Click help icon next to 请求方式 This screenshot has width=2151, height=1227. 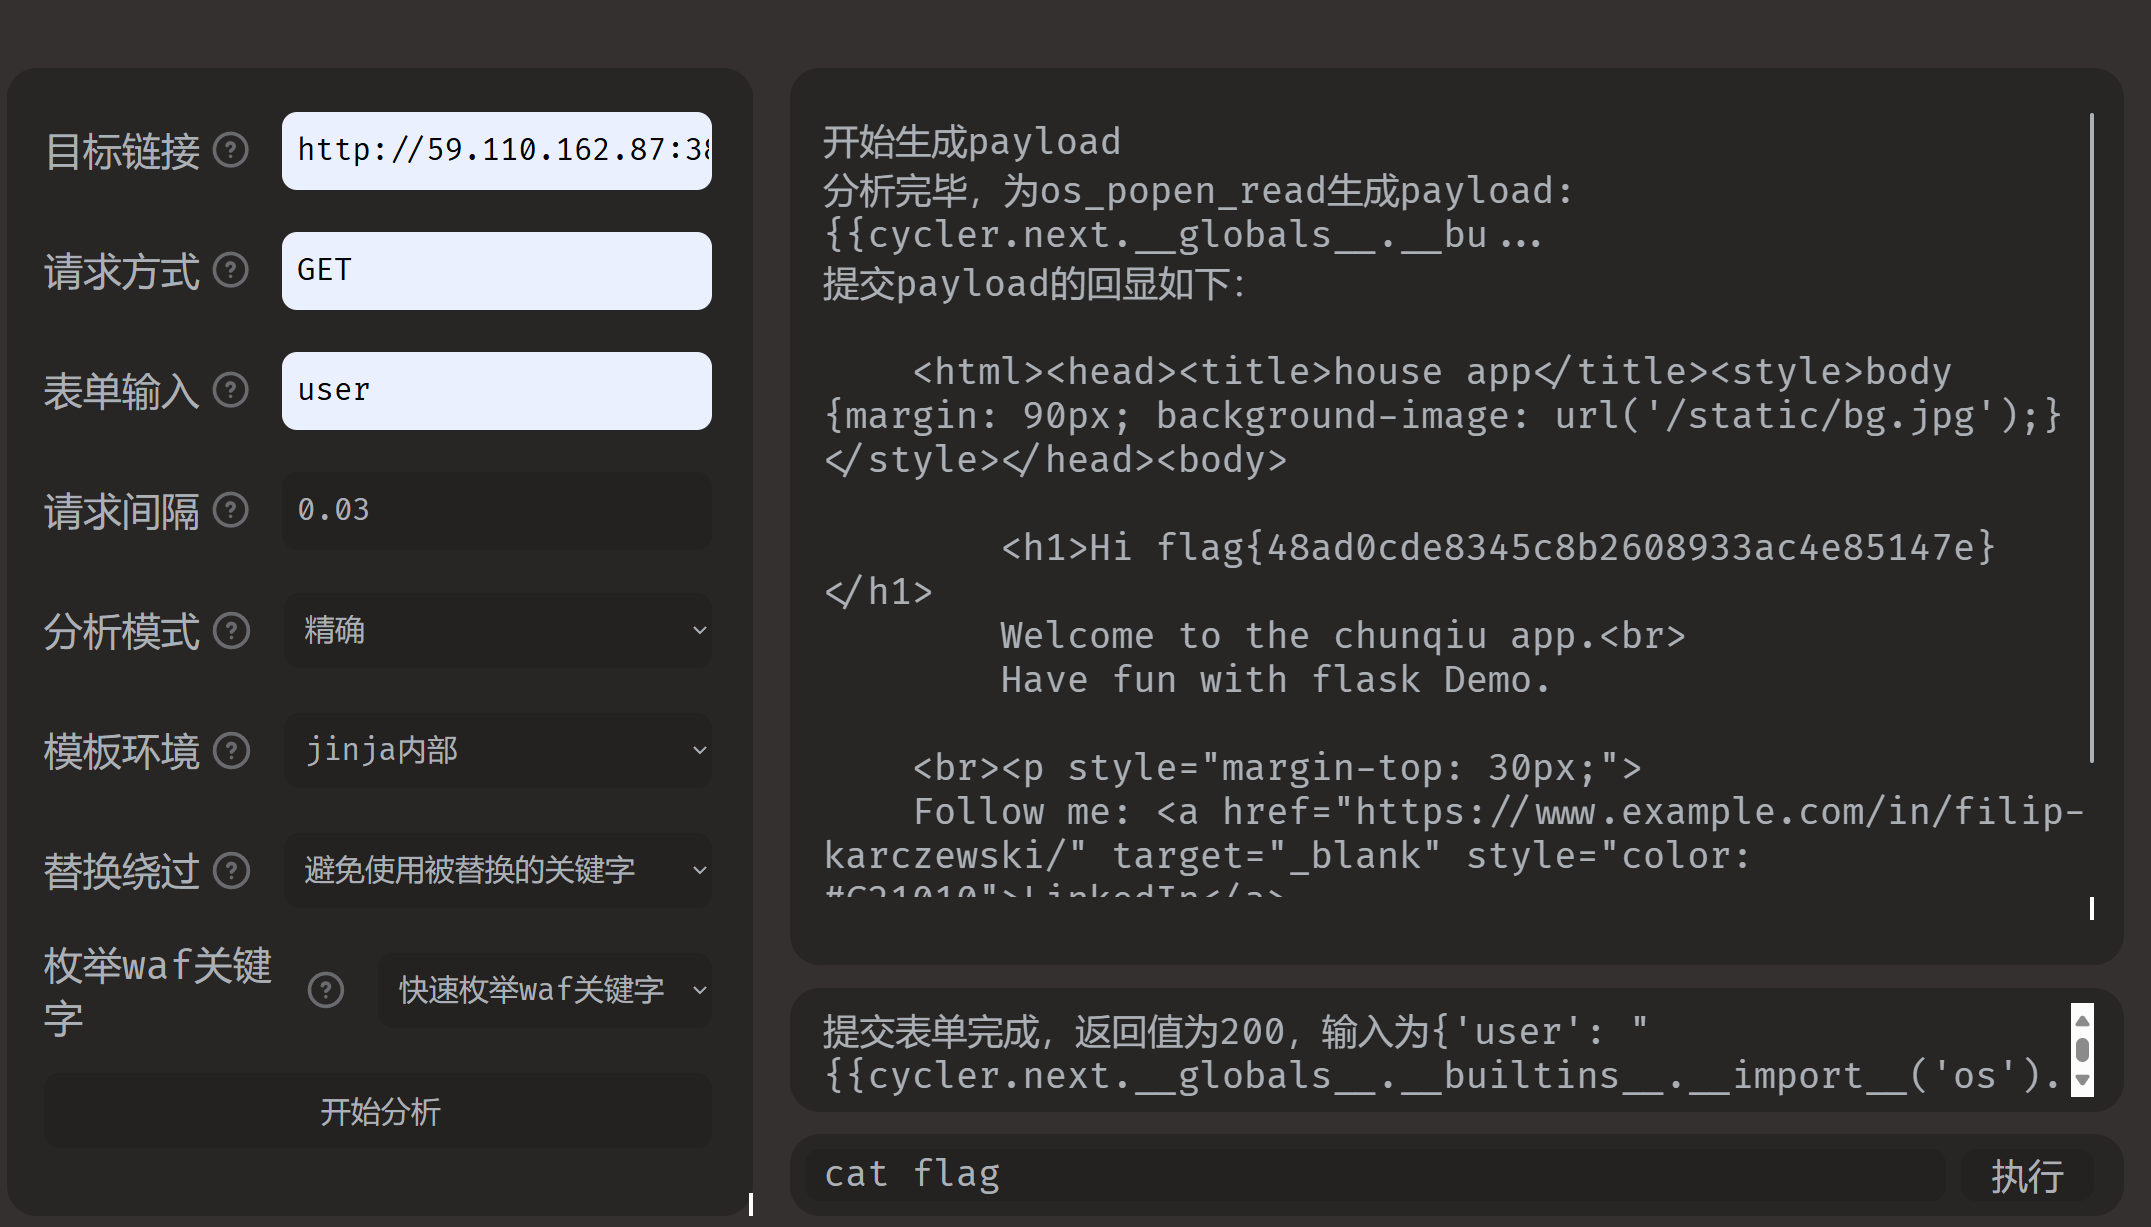[231, 271]
